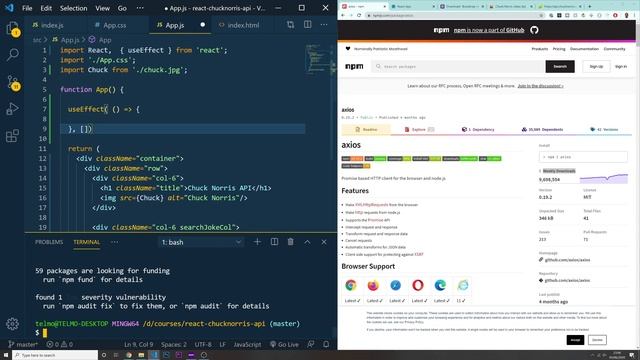Click the github.com/axios/axios homepage link
The width and height of the screenshot is (640, 360).
[567, 260]
